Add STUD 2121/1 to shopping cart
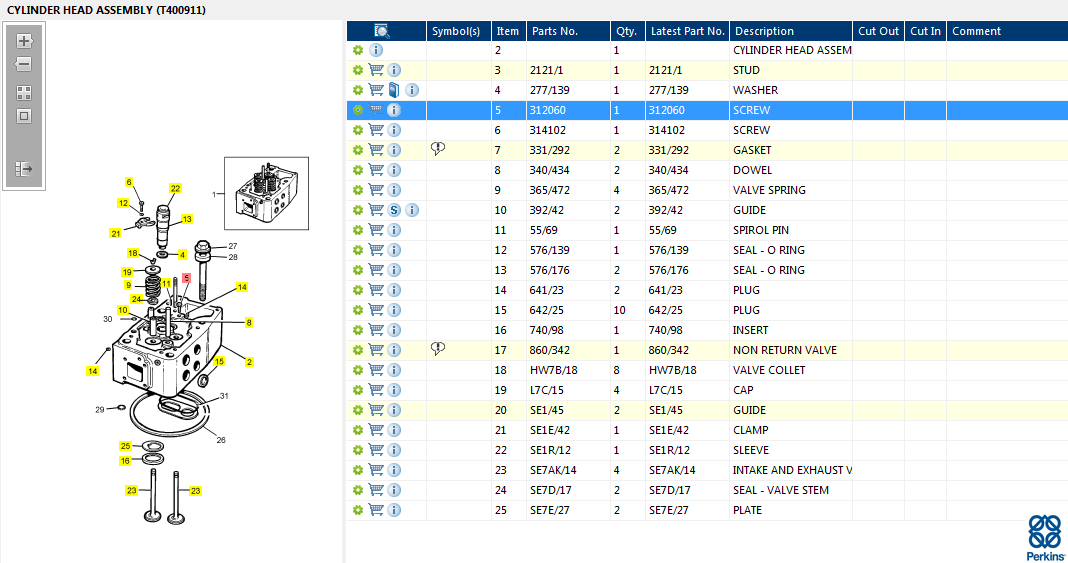1068x563 pixels. click(376, 70)
